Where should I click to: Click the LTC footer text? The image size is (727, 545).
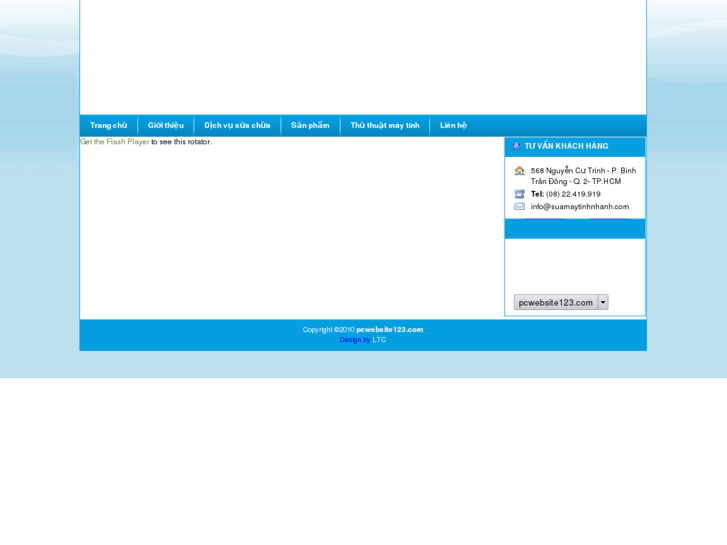pyautogui.click(x=379, y=340)
